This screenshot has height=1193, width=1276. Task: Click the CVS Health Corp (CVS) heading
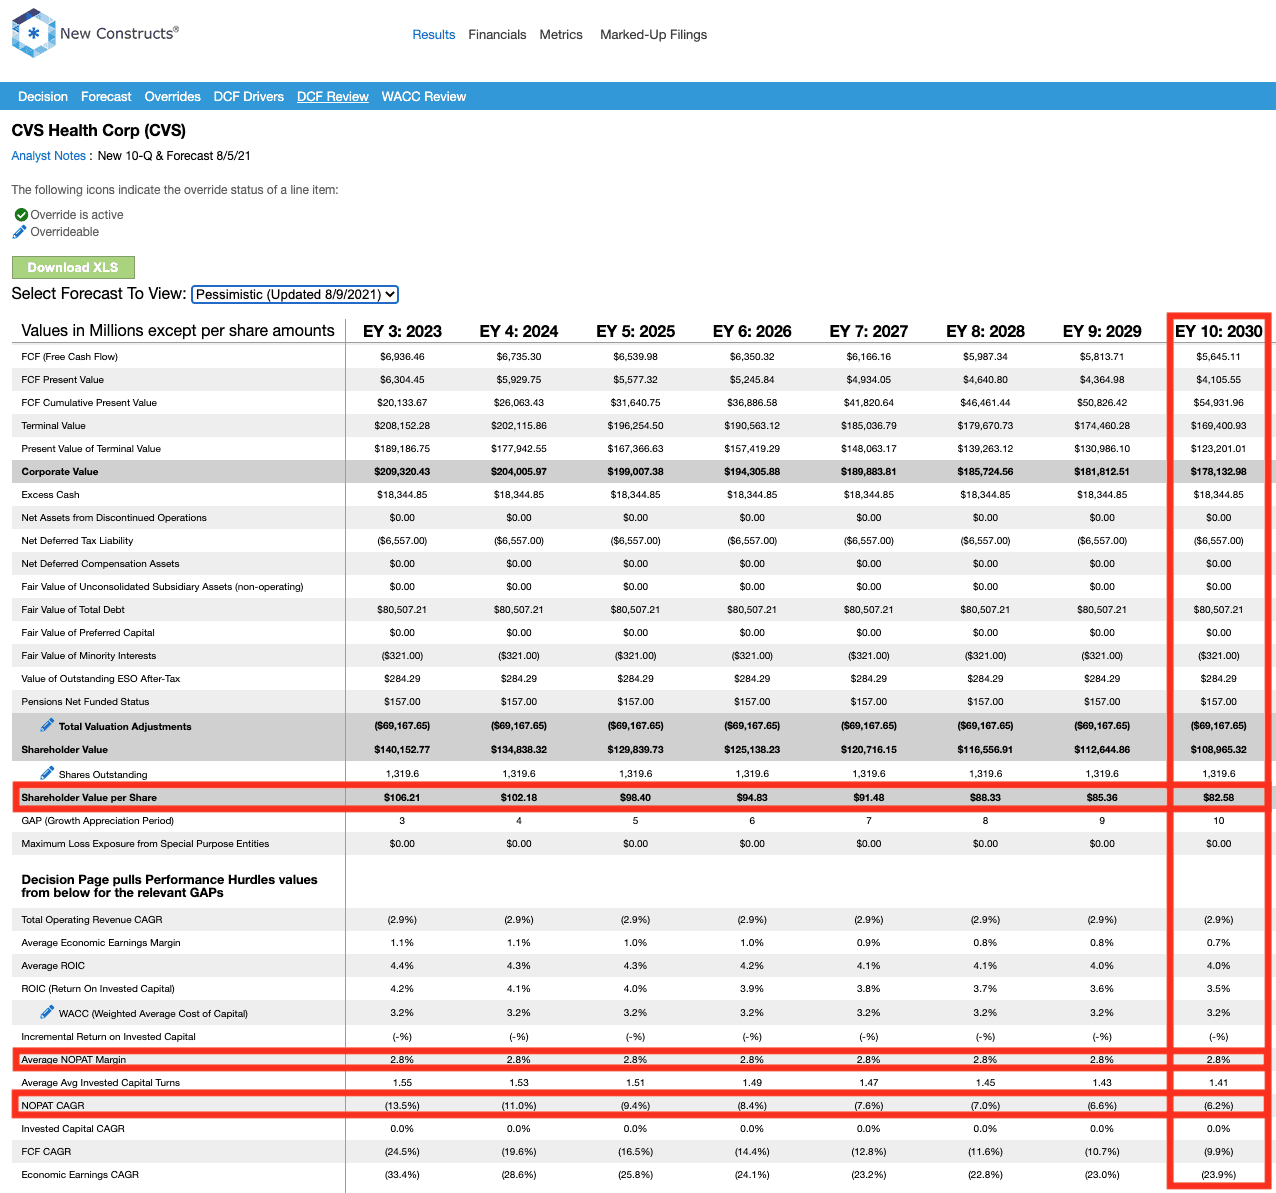pyautogui.click(x=98, y=130)
